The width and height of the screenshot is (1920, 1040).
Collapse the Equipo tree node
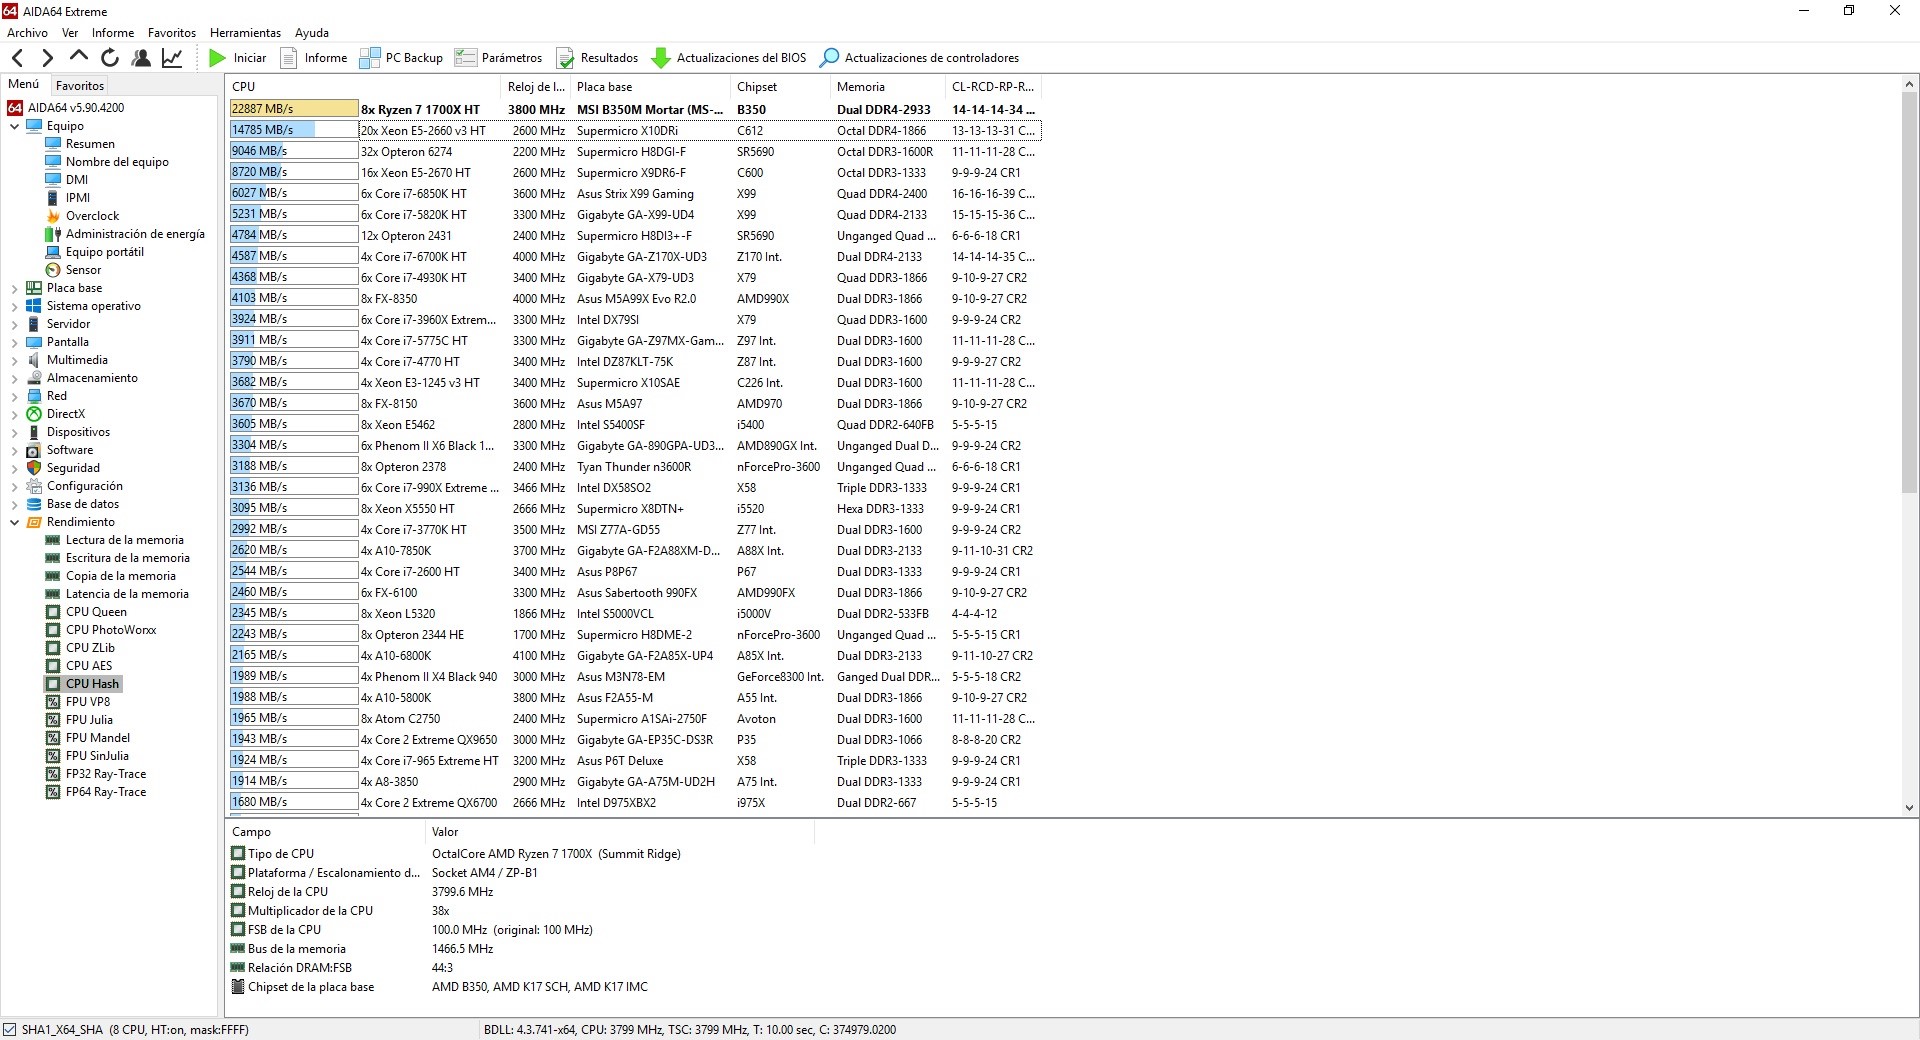coord(15,126)
